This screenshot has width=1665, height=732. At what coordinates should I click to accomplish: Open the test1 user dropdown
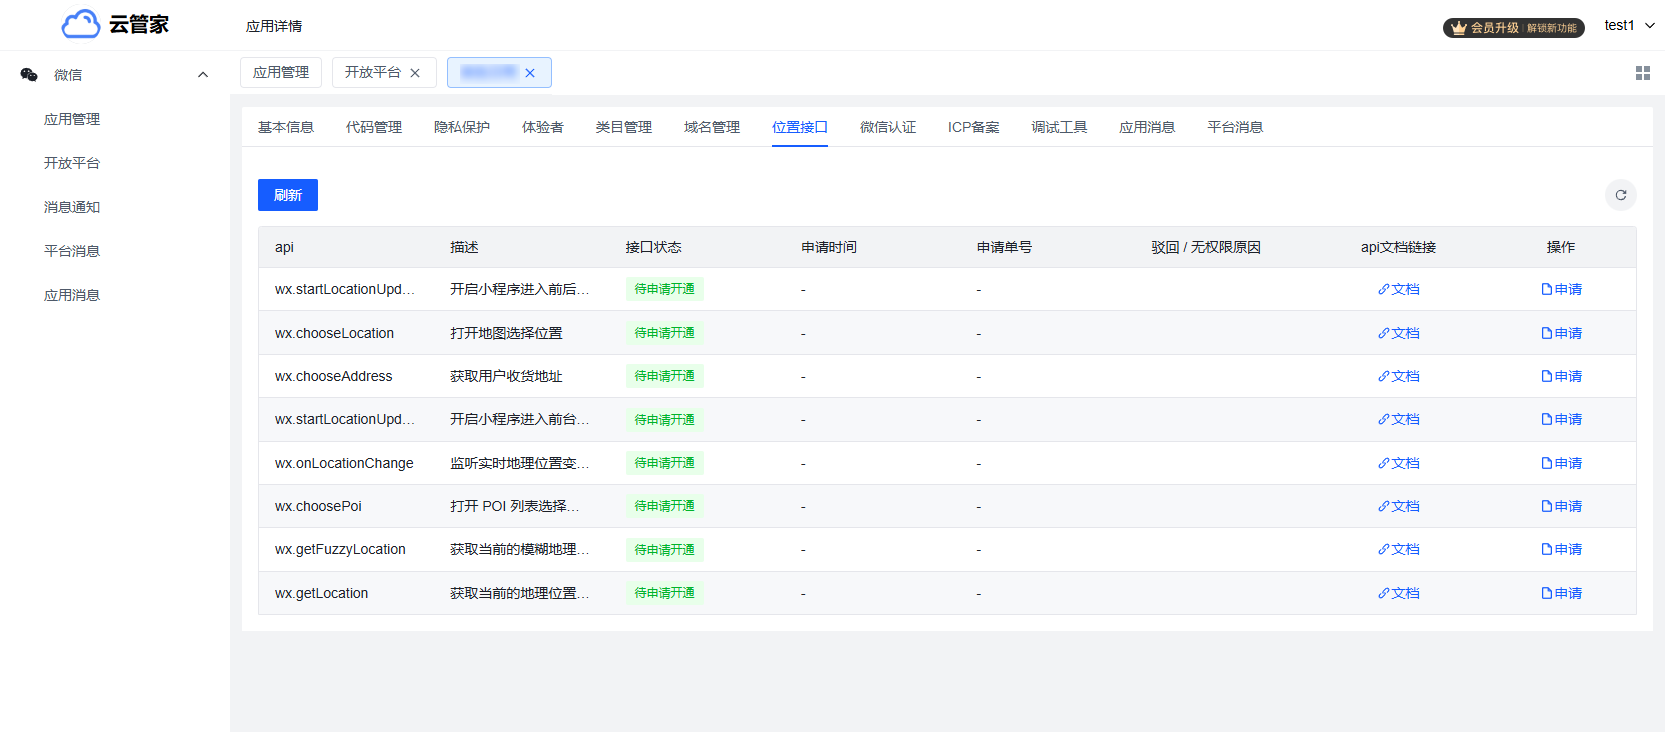1629,25
